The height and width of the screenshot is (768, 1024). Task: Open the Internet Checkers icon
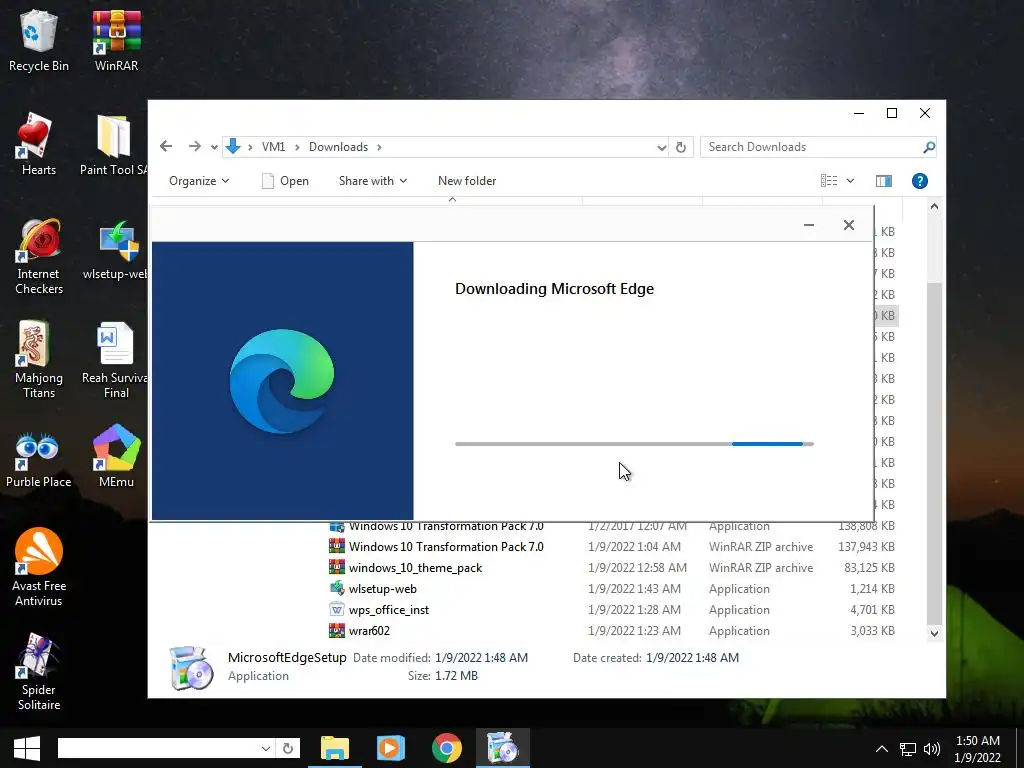coord(39,257)
